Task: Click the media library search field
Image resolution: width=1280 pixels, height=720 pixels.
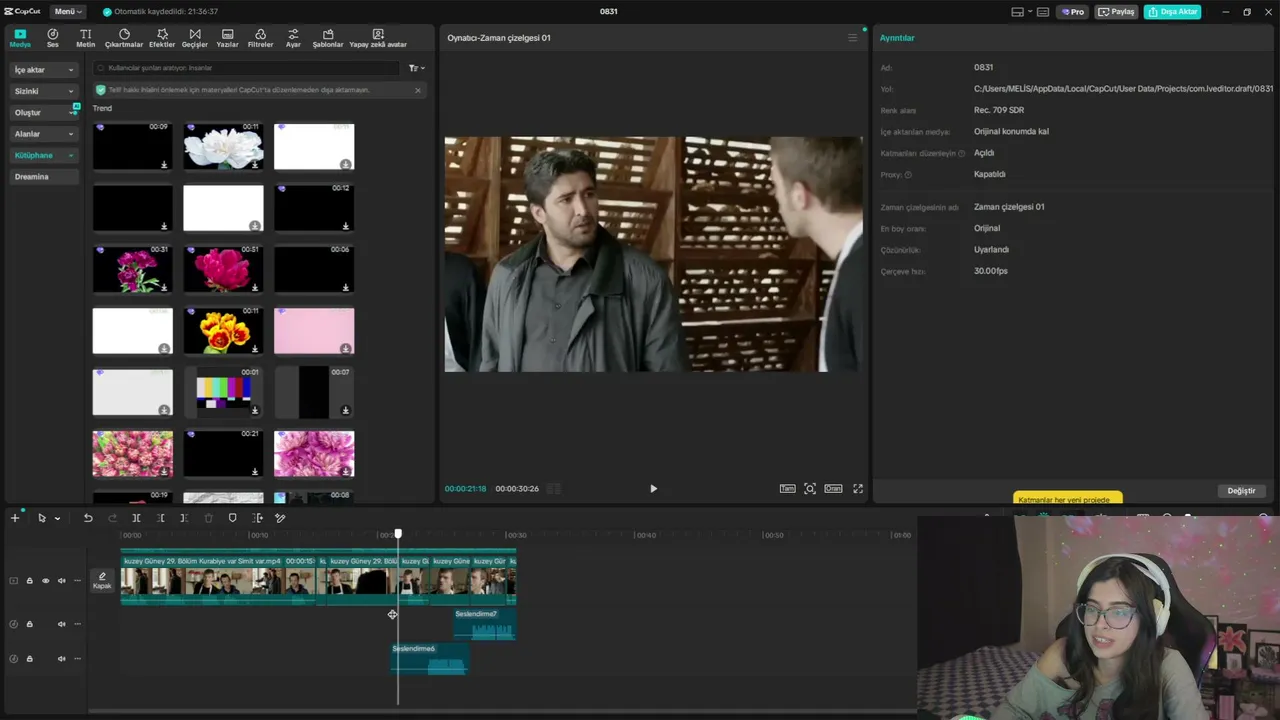Action: [x=248, y=68]
